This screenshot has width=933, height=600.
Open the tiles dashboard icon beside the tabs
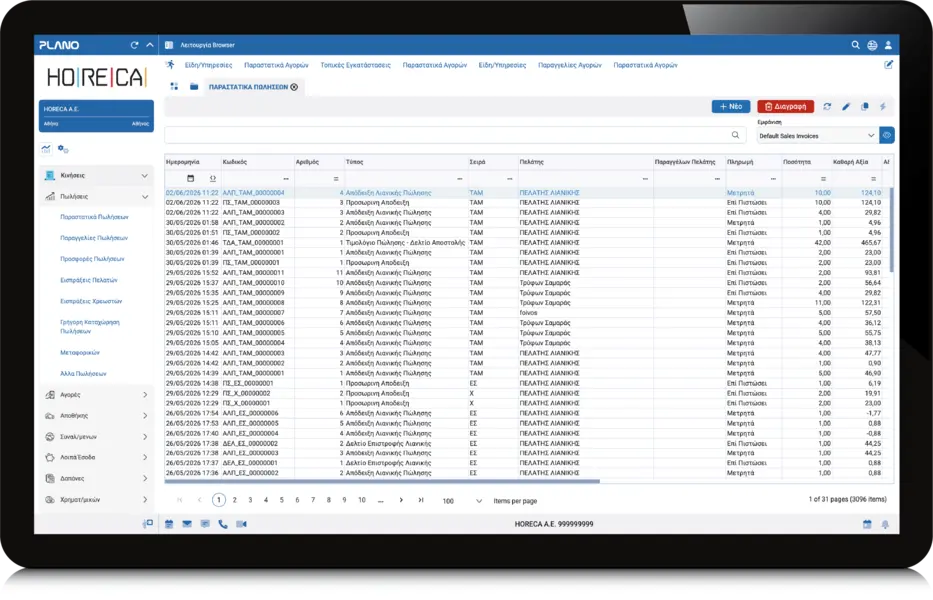coord(174,87)
